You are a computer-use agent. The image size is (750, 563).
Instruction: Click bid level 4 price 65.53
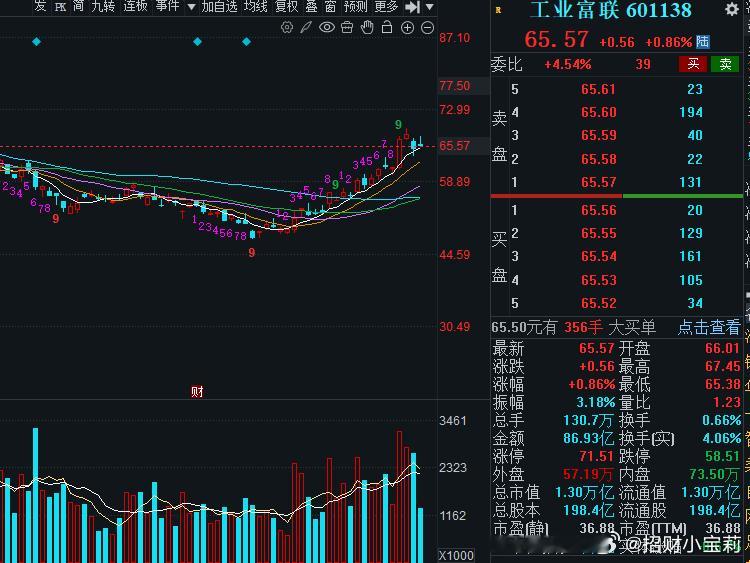point(598,280)
